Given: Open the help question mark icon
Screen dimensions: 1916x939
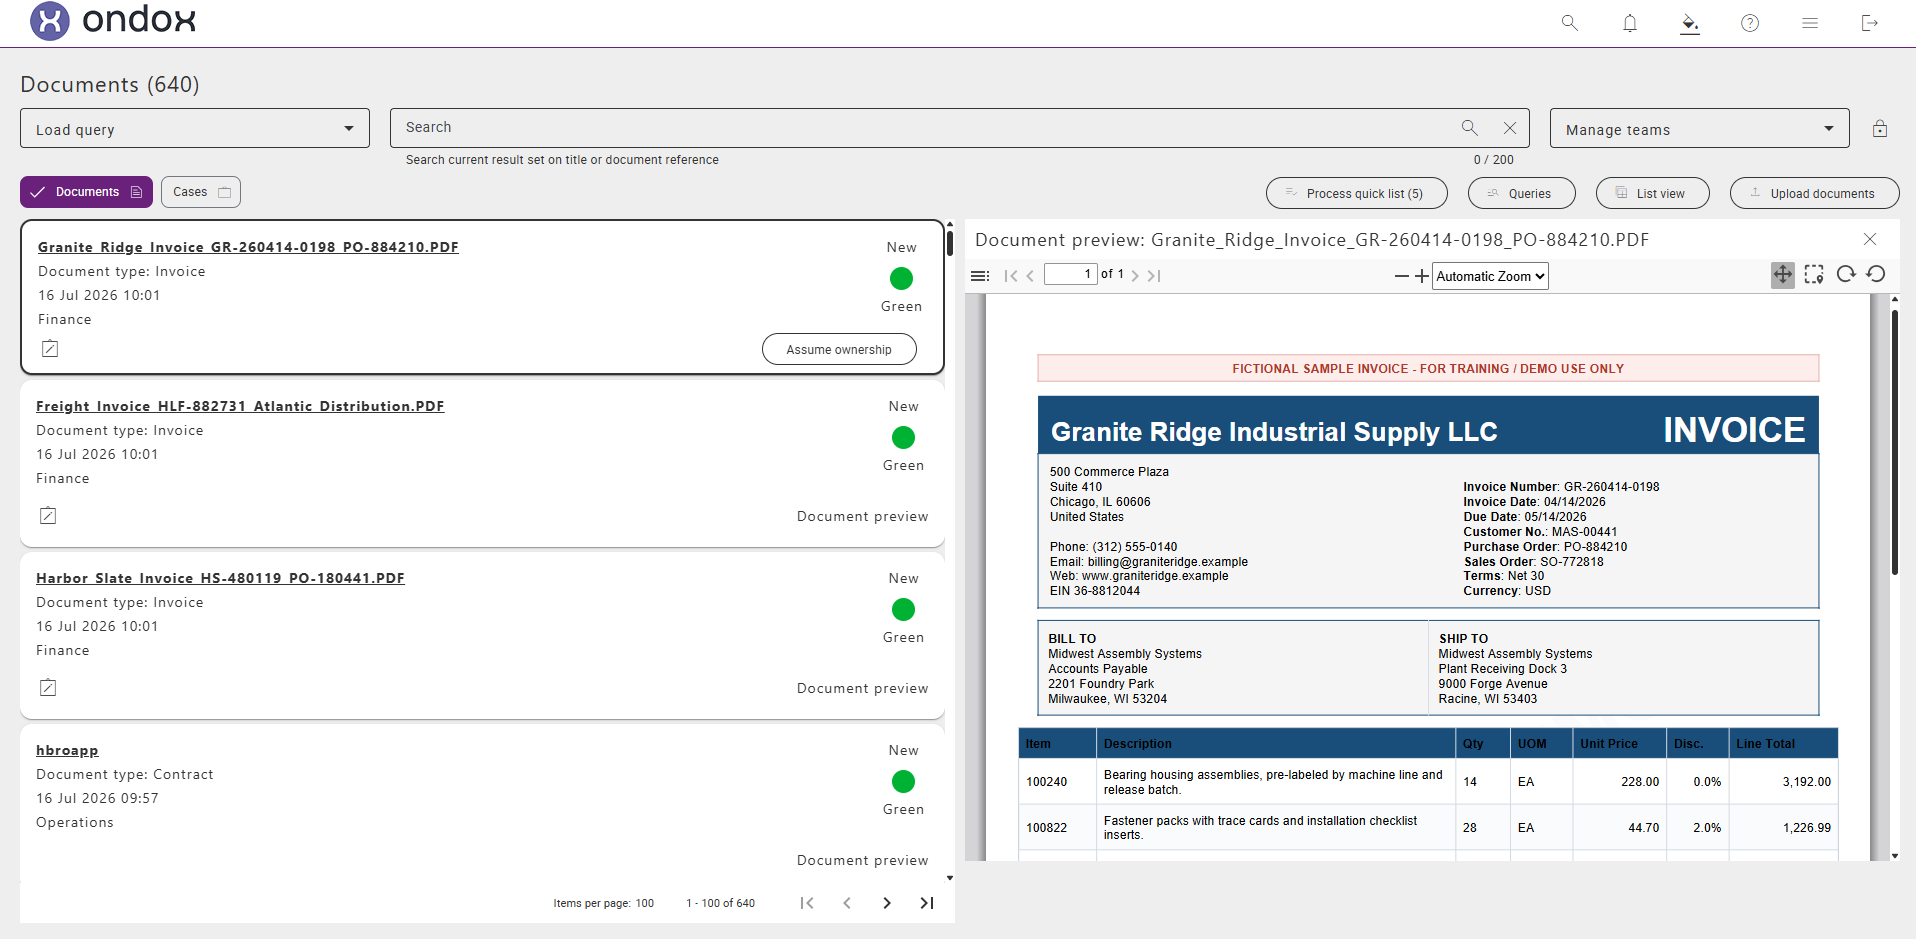Looking at the screenshot, I should click(x=1750, y=23).
